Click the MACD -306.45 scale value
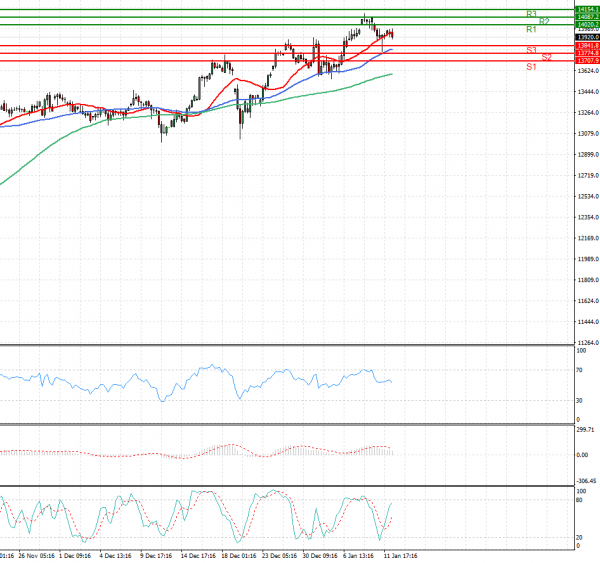 click(586, 481)
